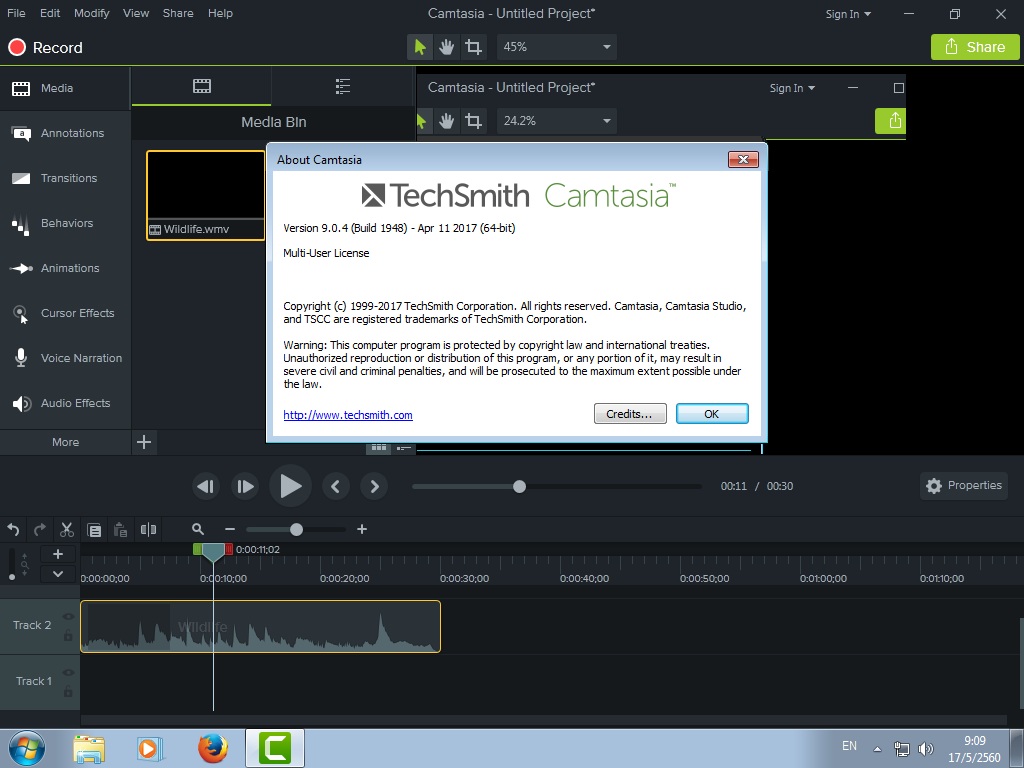Redo action in timeline toolbar

pos(40,530)
